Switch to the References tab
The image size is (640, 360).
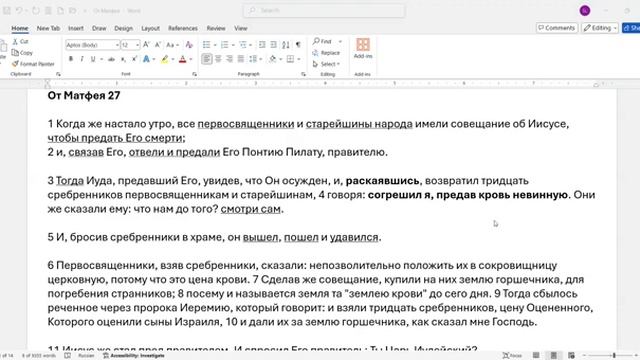click(183, 28)
